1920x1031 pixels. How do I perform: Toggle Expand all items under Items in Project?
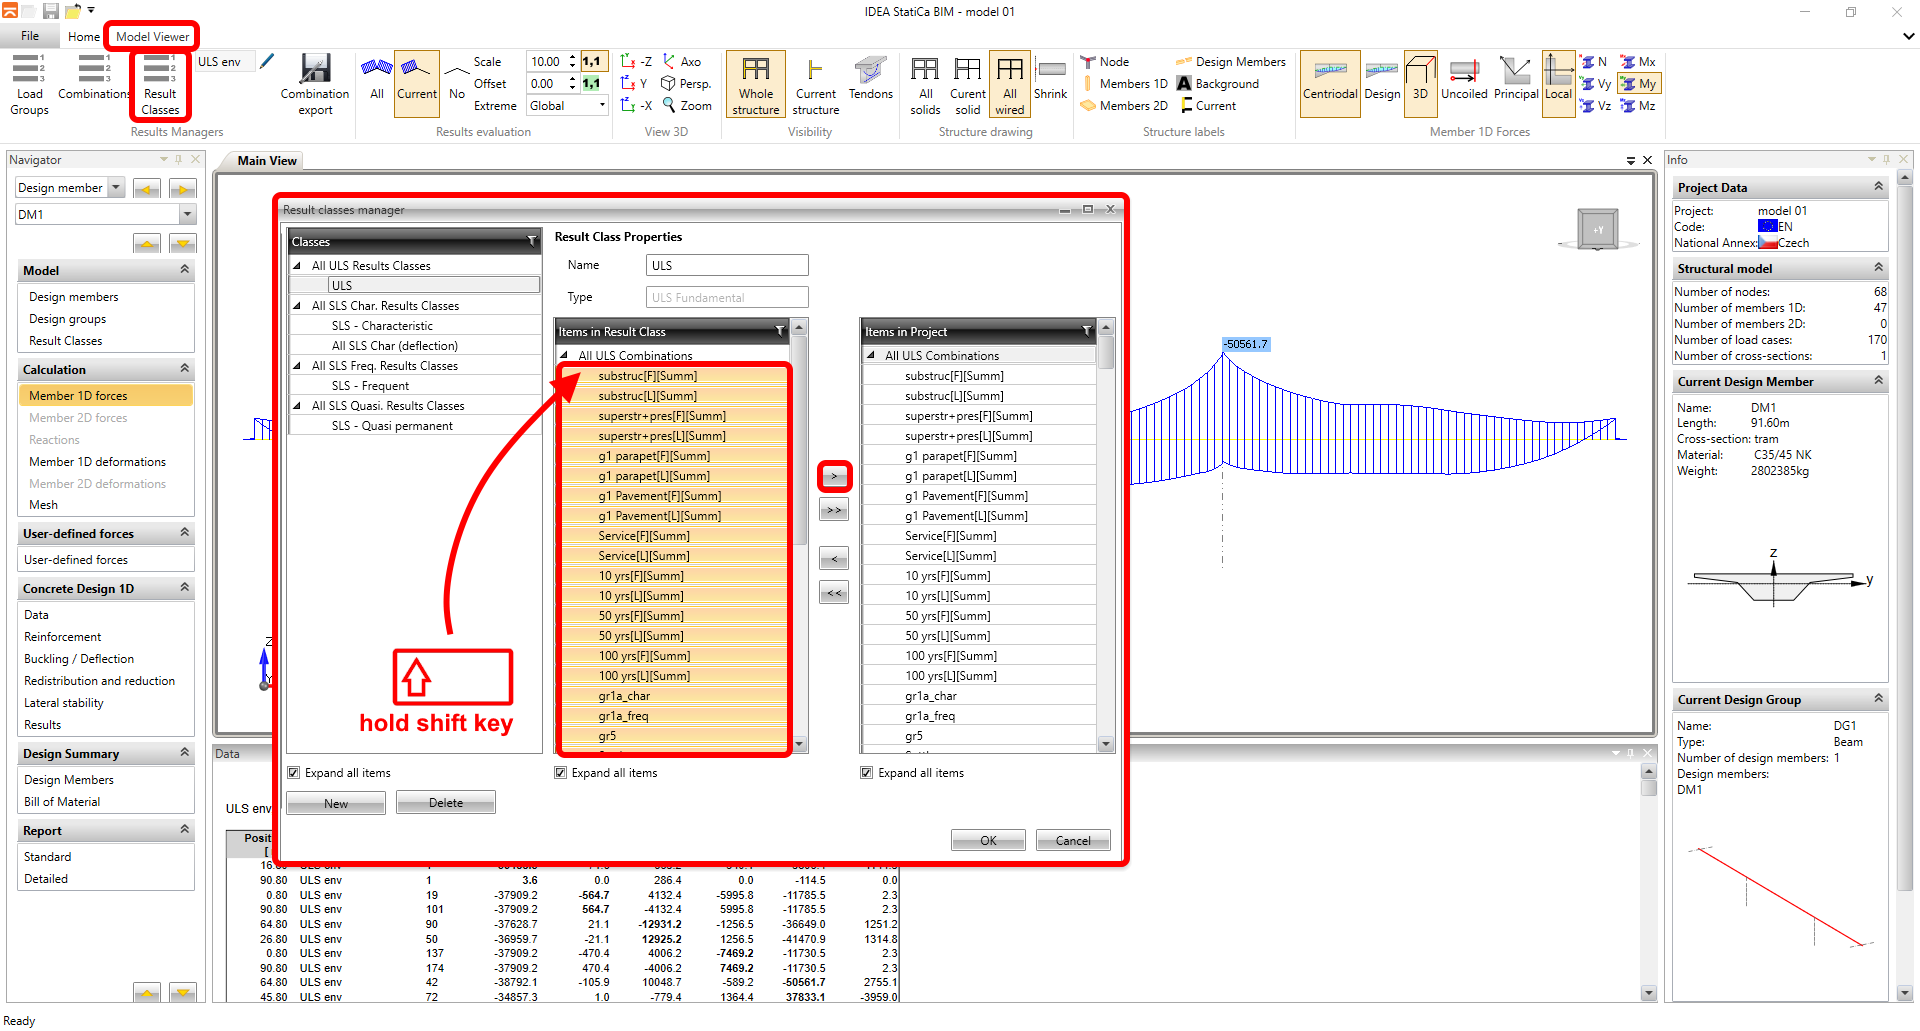coord(867,773)
